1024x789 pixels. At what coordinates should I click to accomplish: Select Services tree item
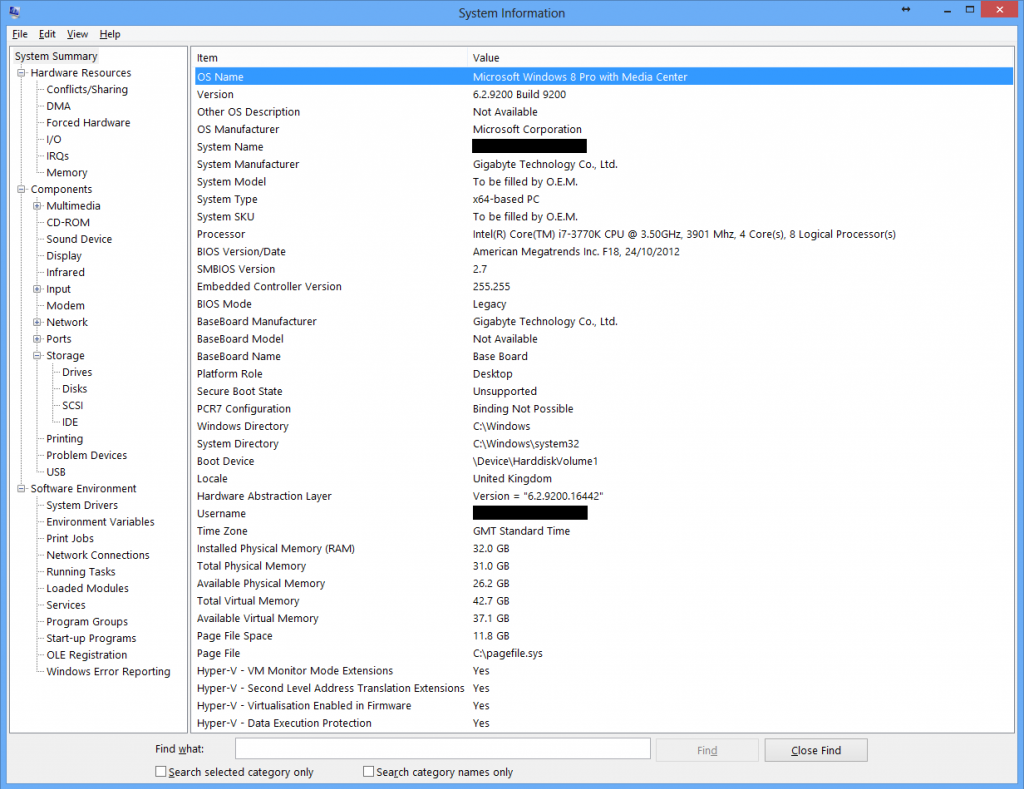66,605
